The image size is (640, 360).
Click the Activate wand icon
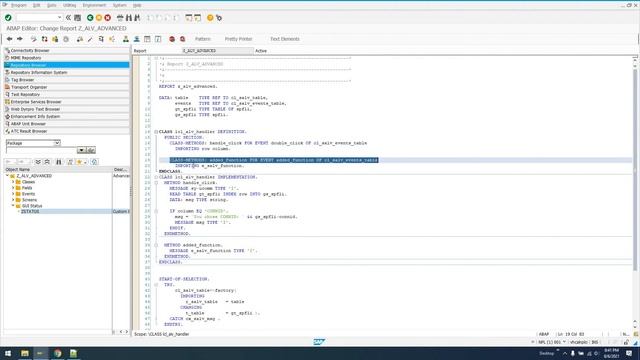point(90,39)
